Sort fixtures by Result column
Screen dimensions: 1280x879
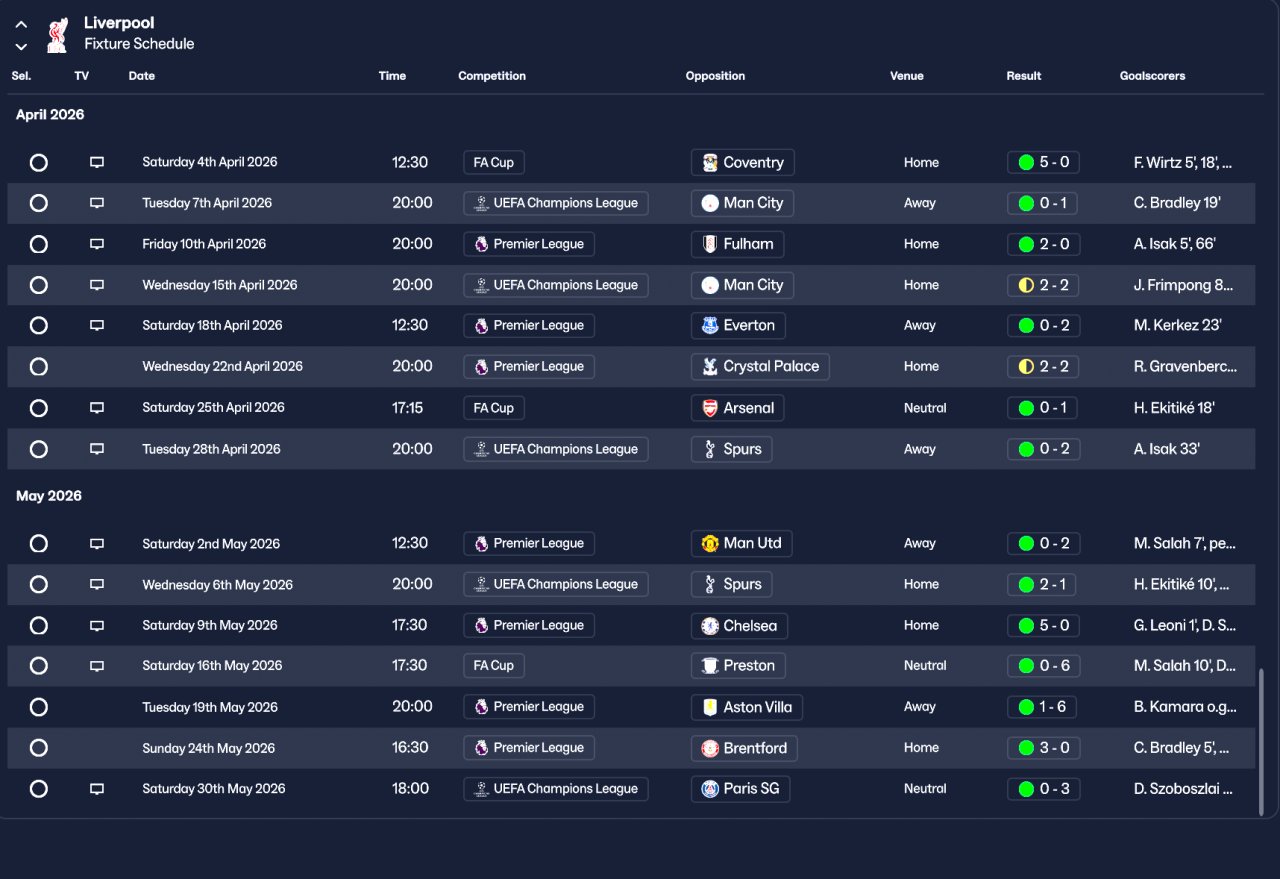tap(1024, 76)
